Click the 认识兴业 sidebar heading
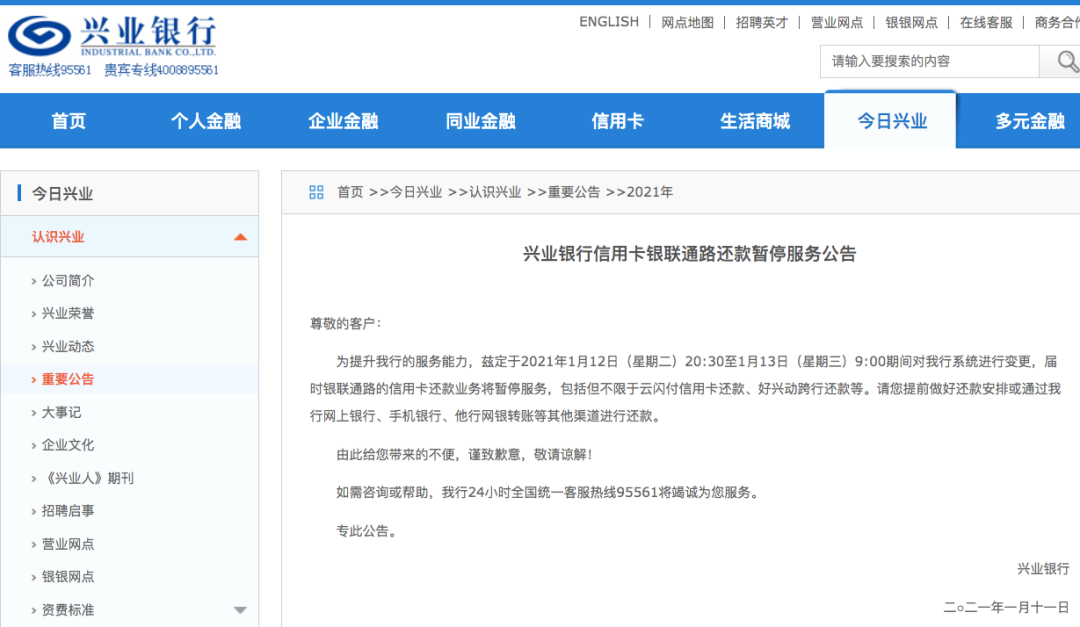The height and width of the screenshot is (627, 1080). (x=58, y=237)
